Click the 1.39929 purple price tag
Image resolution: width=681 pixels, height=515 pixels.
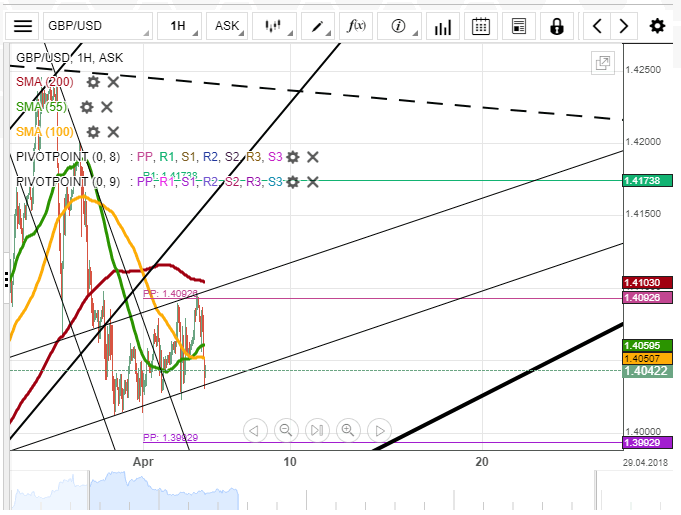[648, 442]
